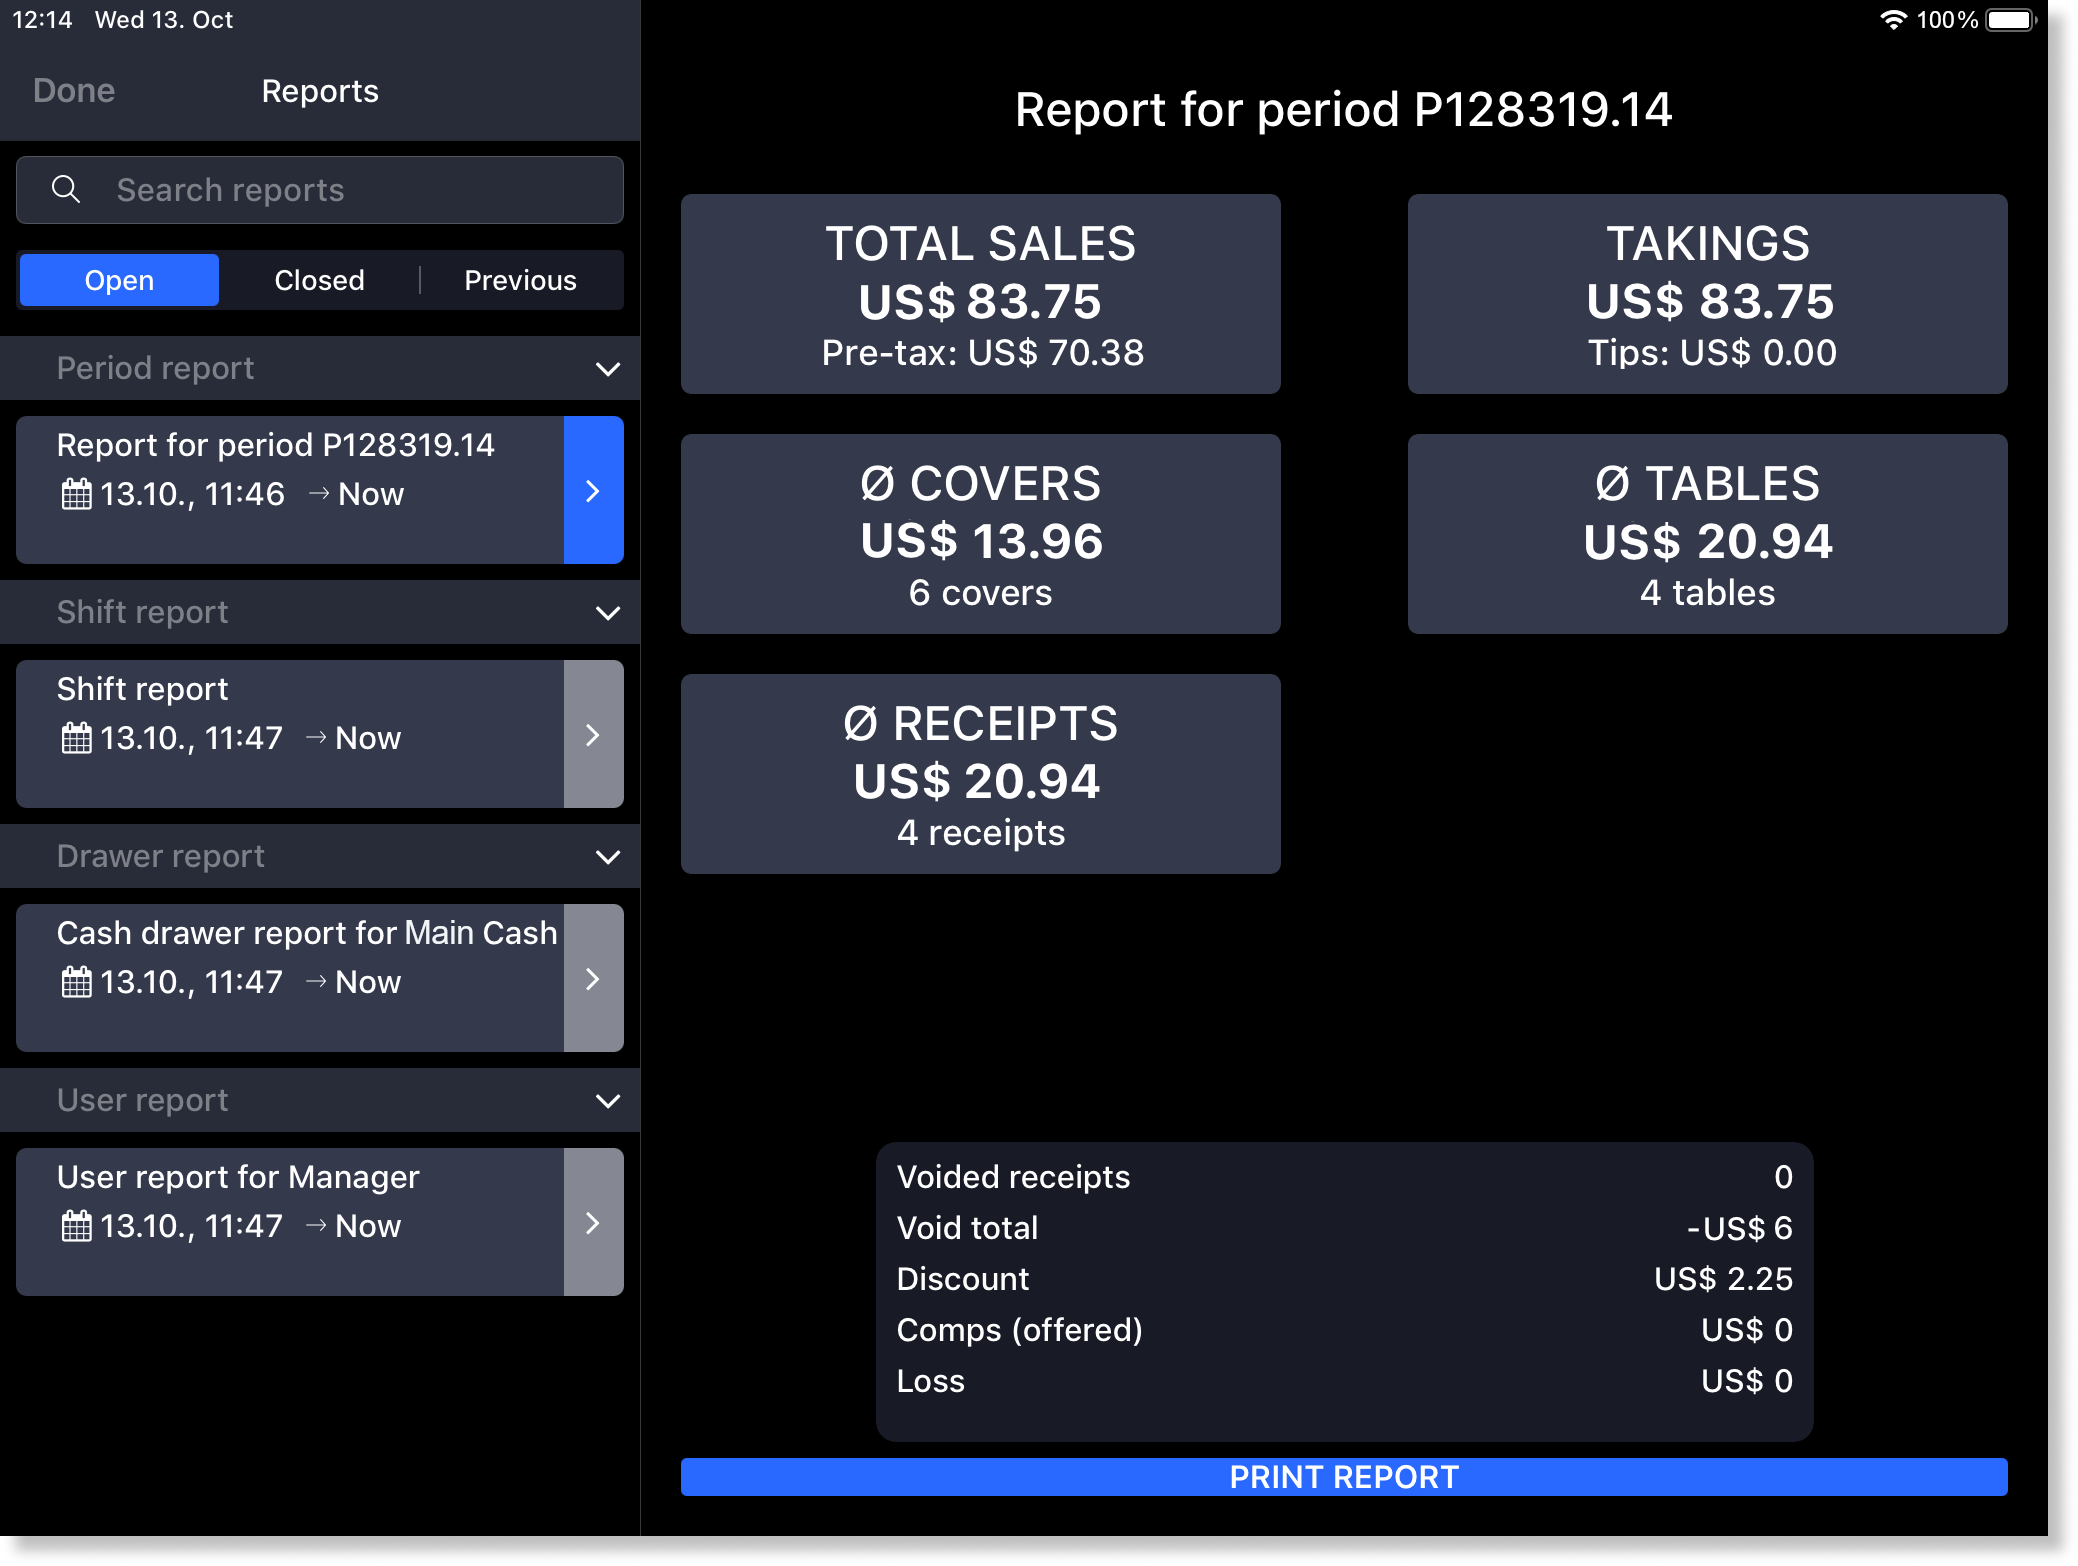Screen dimensions: 2078x1566
Task: Click the 12:14 clock in status bar
Action: 42,20
